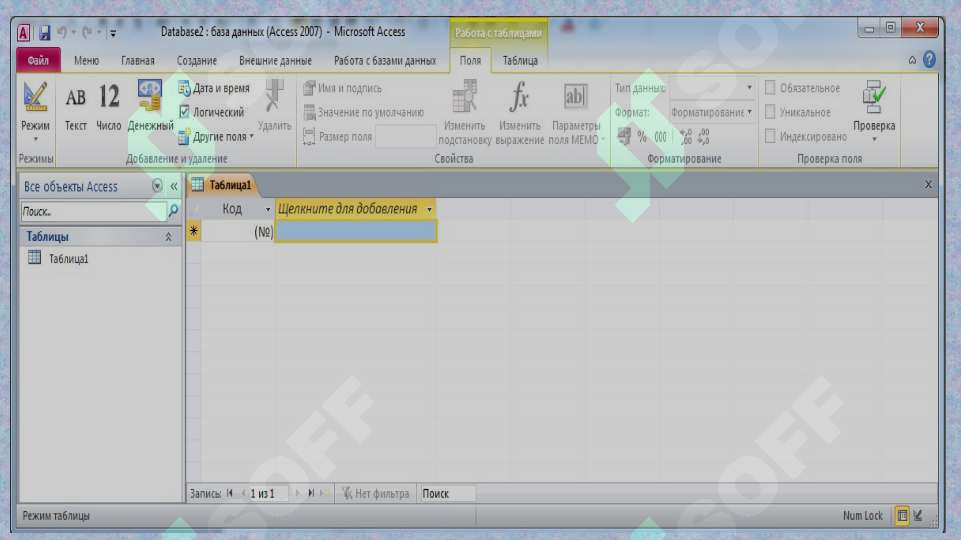Image resolution: width=961 pixels, height=540 pixels.
Task: Enable the Обязательное checkbox
Action: pyautogui.click(x=770, y=88)
